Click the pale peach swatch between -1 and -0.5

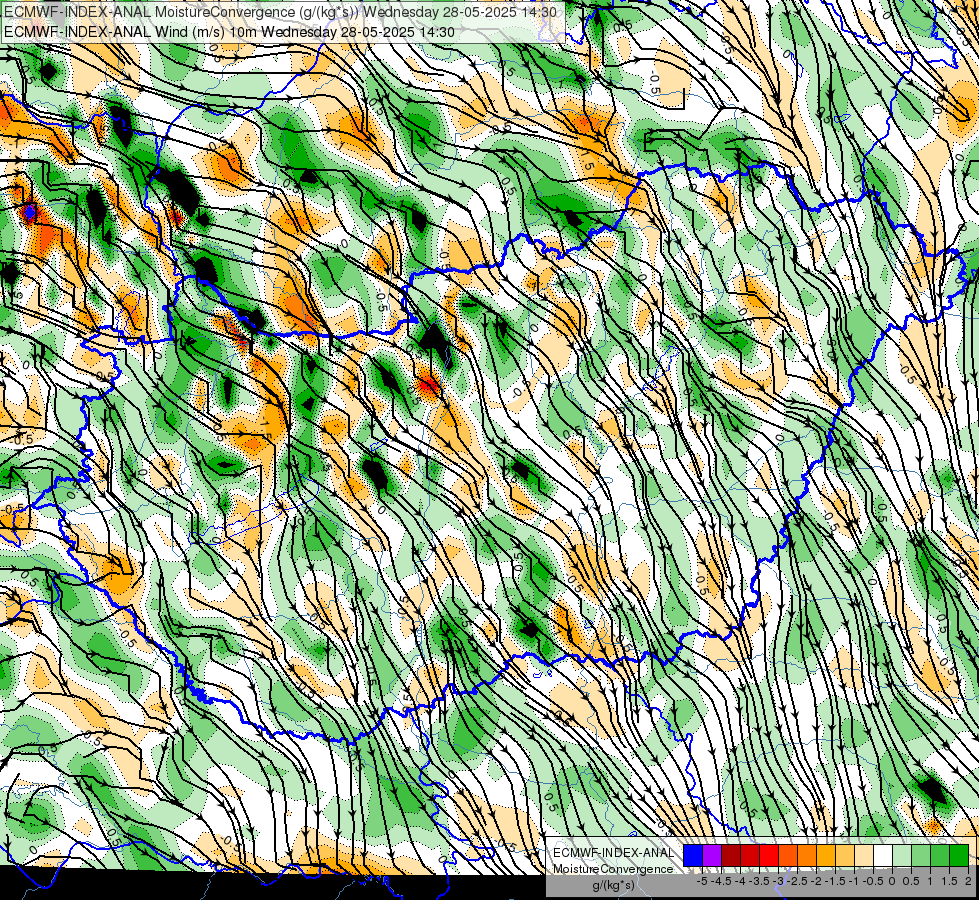tap(864, 856)
